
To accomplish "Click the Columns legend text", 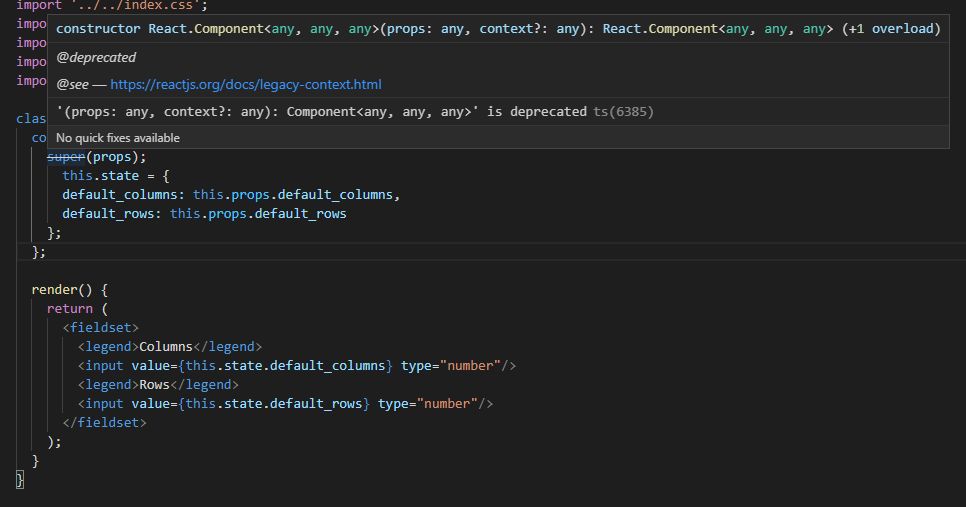I will tap(166, 347).
